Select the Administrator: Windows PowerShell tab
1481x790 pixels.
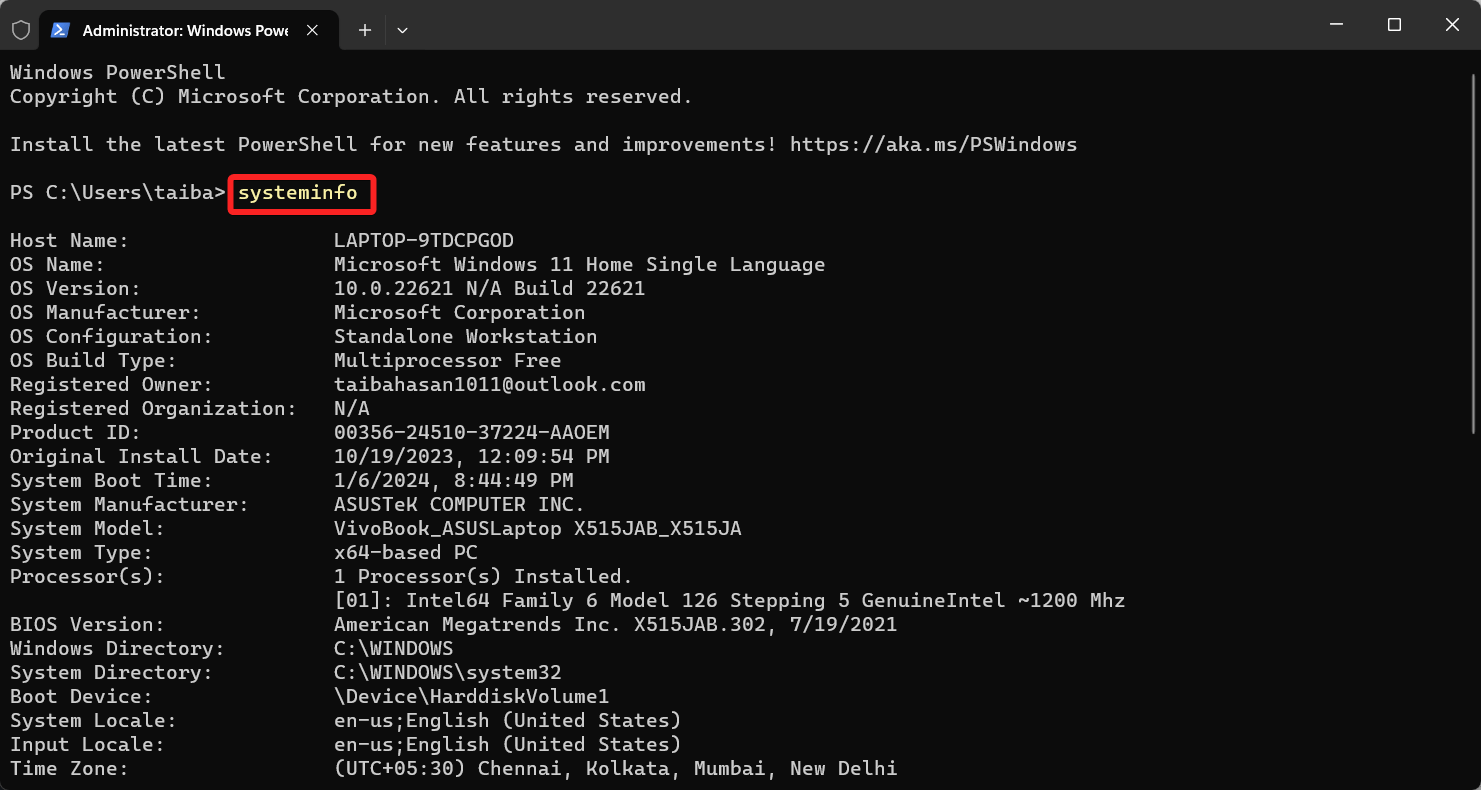click(185, 30)
